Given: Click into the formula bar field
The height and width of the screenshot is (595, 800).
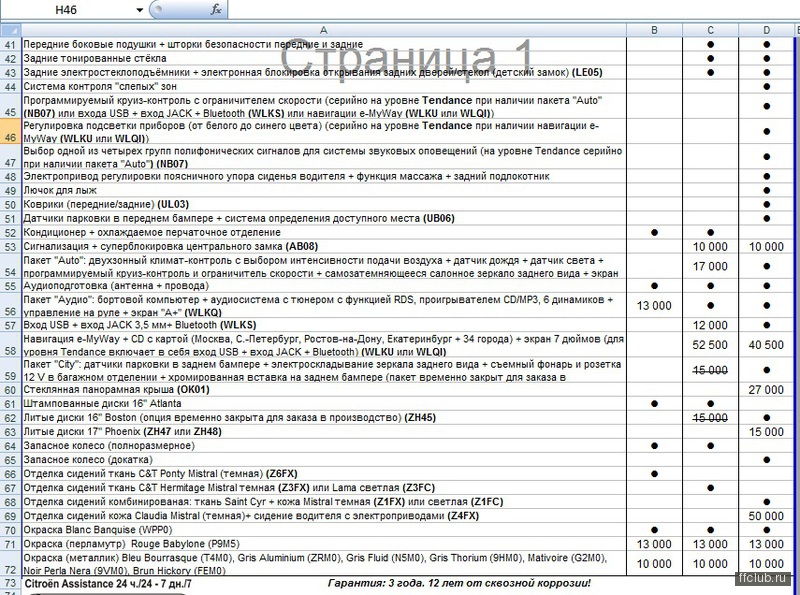Looking at the screenshot, I should point(513,9).
